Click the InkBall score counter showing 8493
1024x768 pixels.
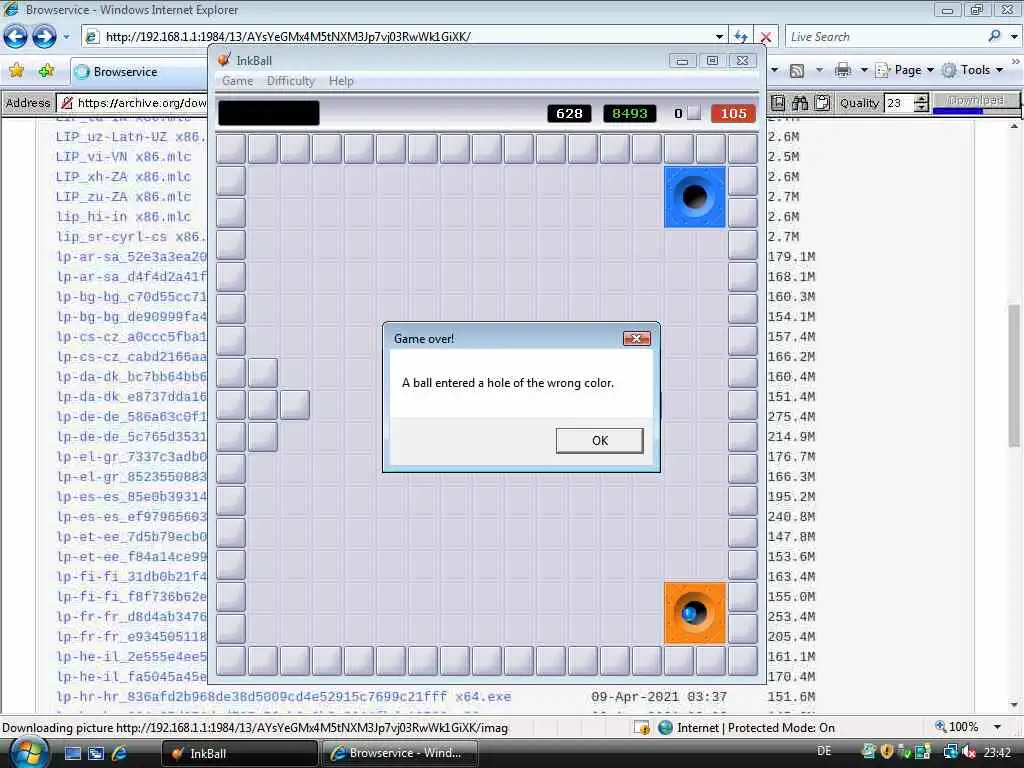click(x=629, y=114)
